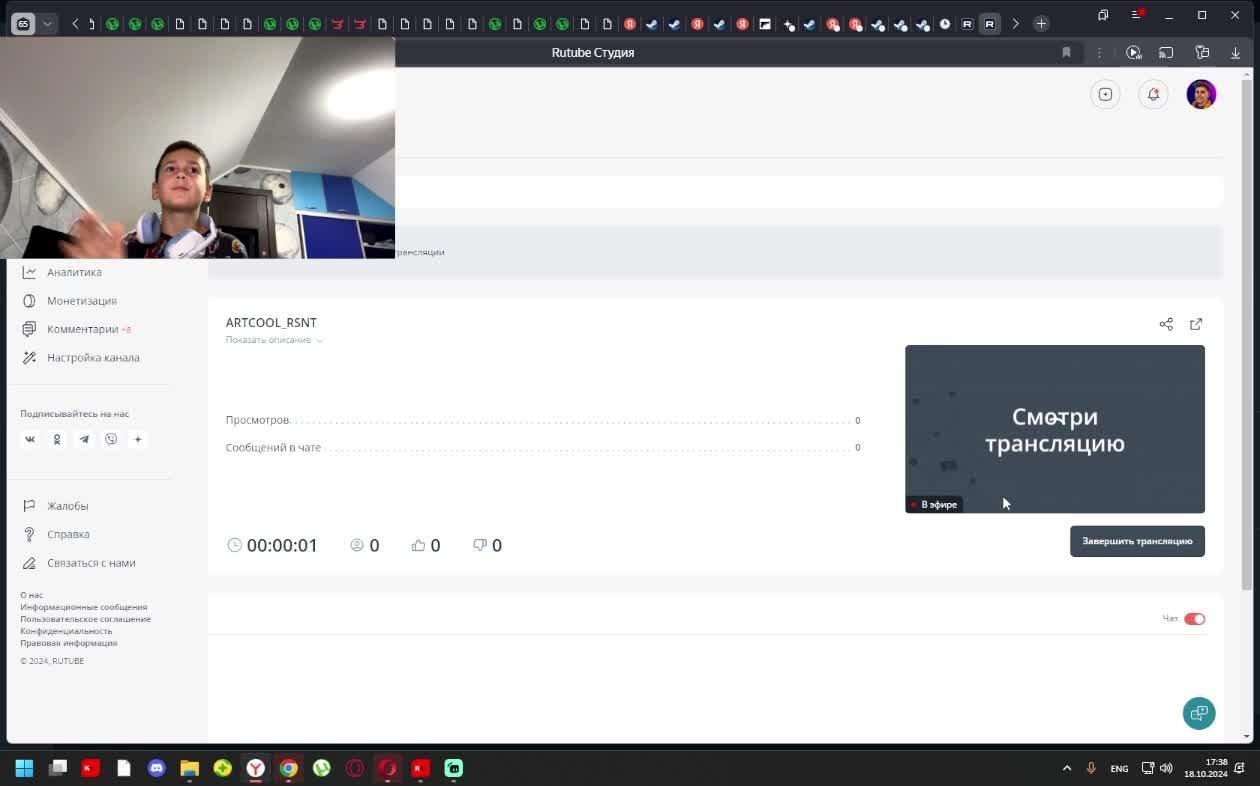Open a new browser tab
The image size is (1260, 786).
click(x=1041, y=23)
